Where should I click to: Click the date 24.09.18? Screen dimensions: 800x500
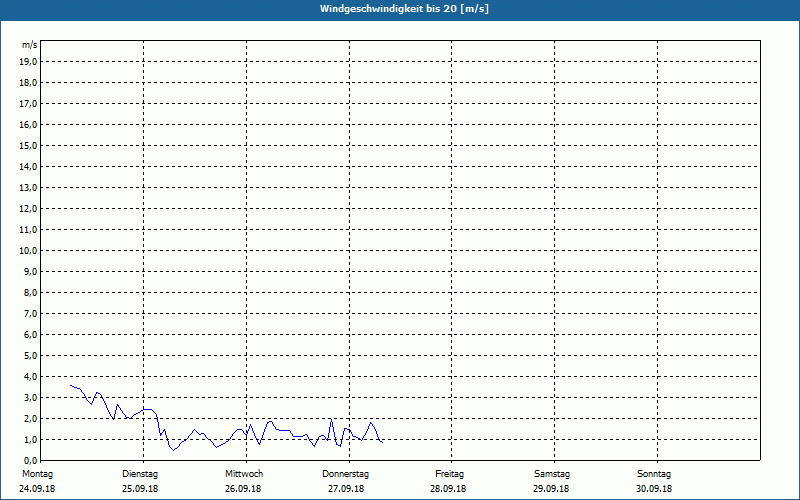point(37,489)
